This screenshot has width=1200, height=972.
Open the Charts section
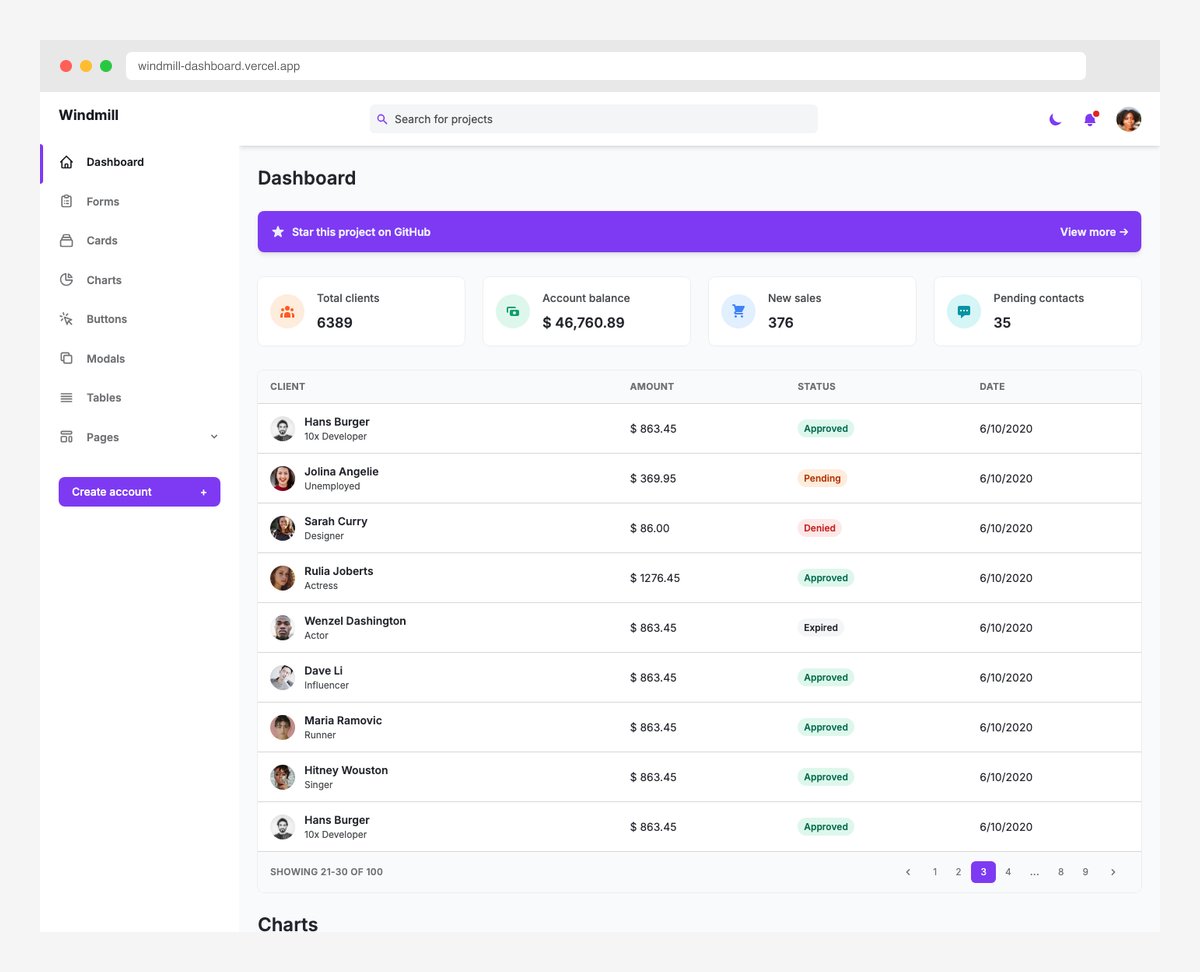[103, 280]
